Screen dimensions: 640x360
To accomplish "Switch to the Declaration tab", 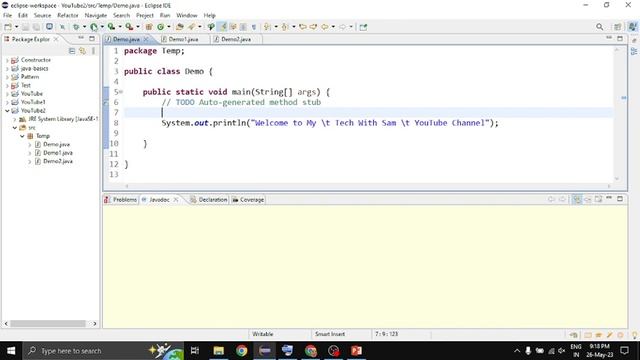I will [x=209, y=200].
